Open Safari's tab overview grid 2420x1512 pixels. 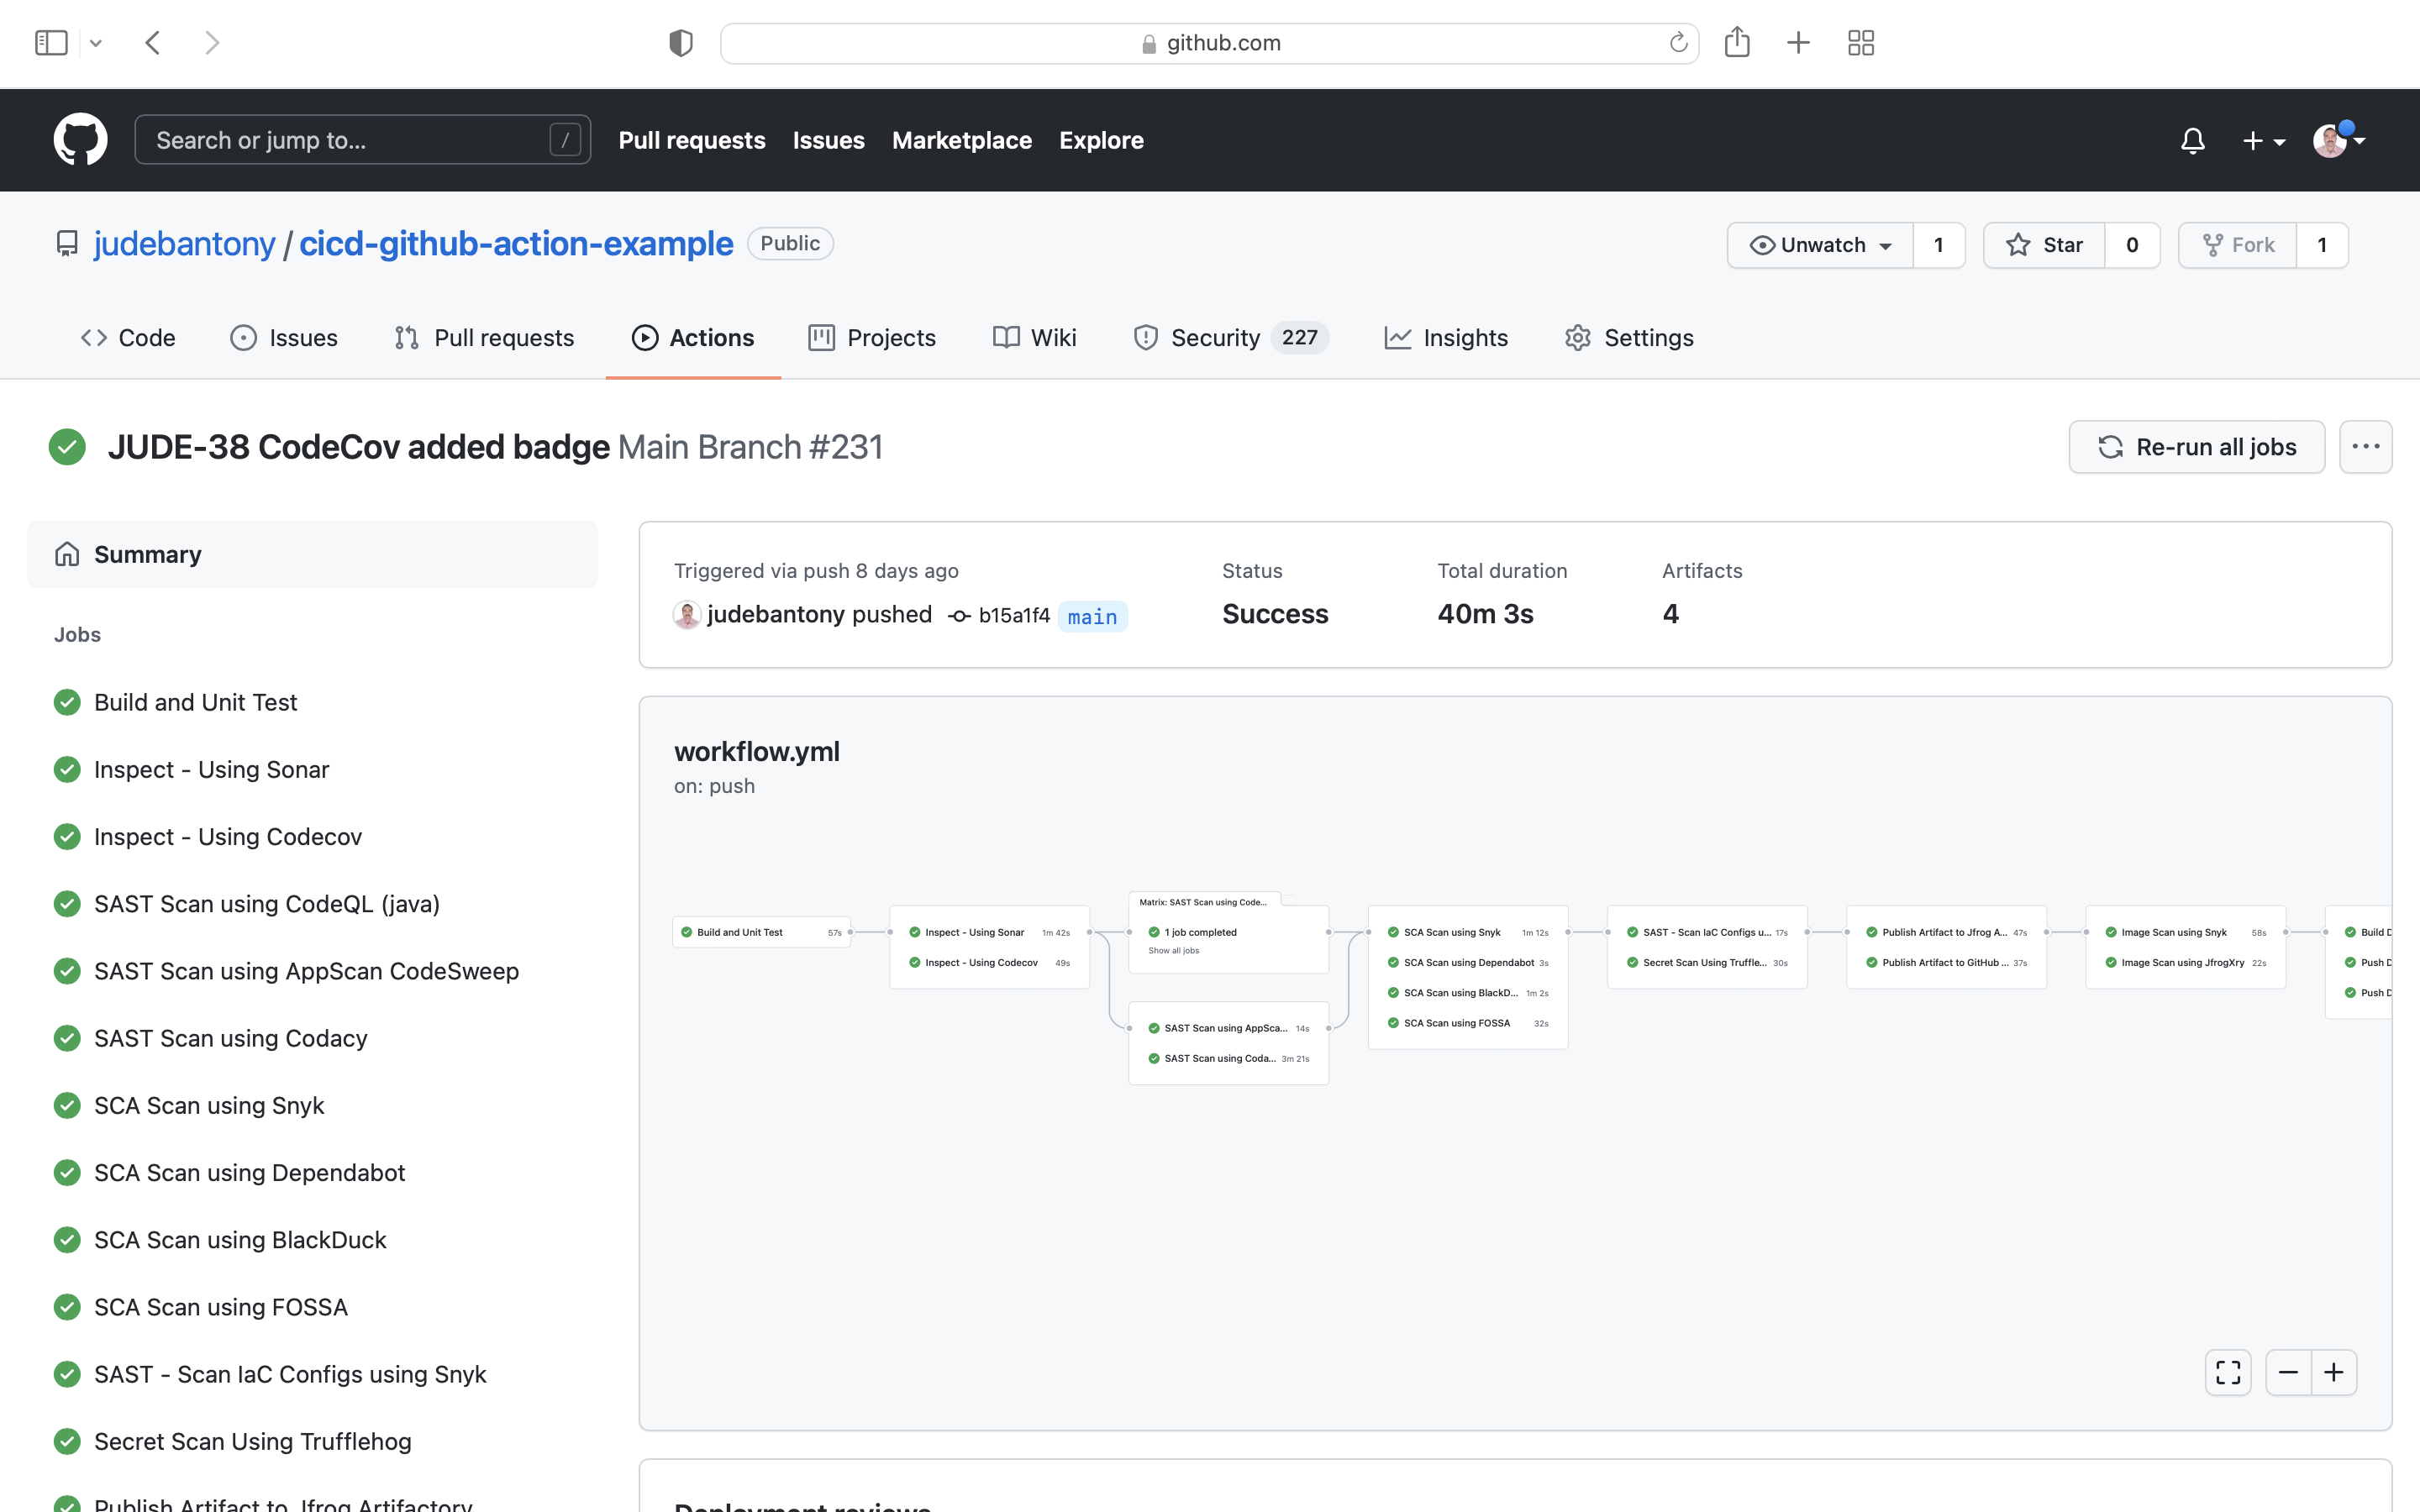pos(1860,43)
